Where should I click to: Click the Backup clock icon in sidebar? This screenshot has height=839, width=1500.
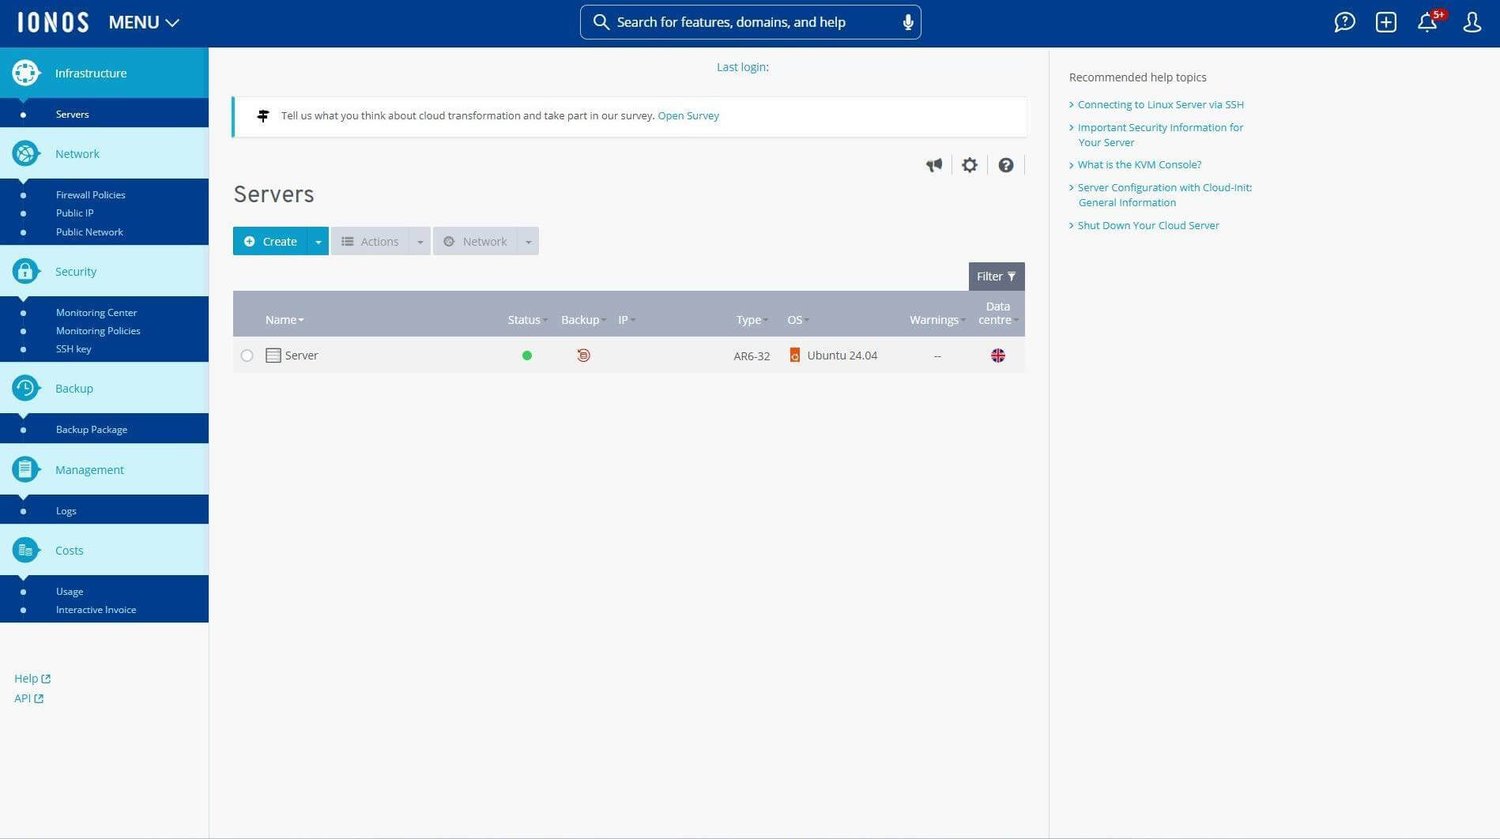(26, 388)
